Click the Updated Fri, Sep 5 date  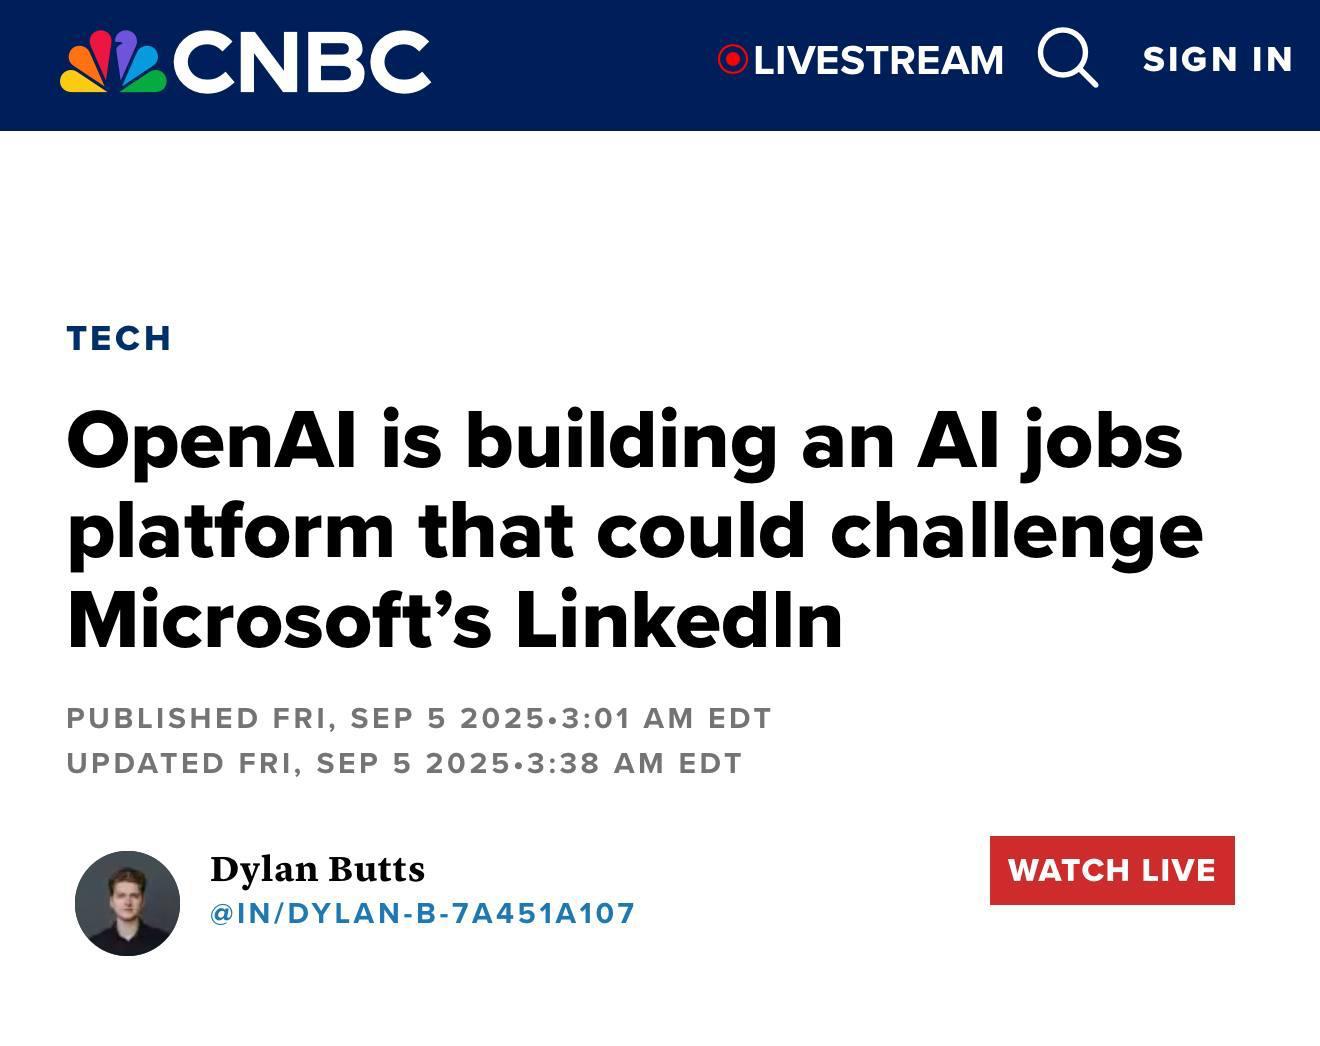point(288,763)
